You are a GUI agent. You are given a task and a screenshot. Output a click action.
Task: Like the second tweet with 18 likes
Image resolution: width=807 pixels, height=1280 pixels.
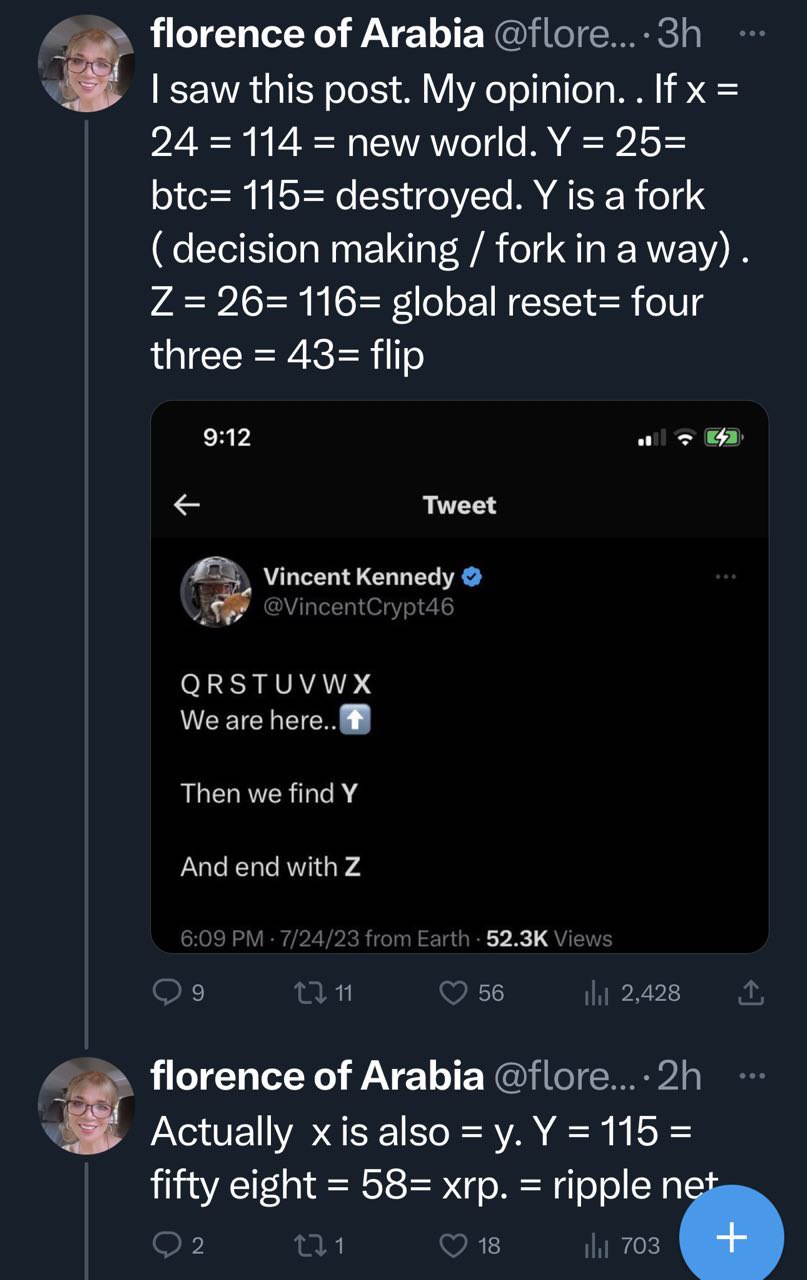click(455, 1244)
